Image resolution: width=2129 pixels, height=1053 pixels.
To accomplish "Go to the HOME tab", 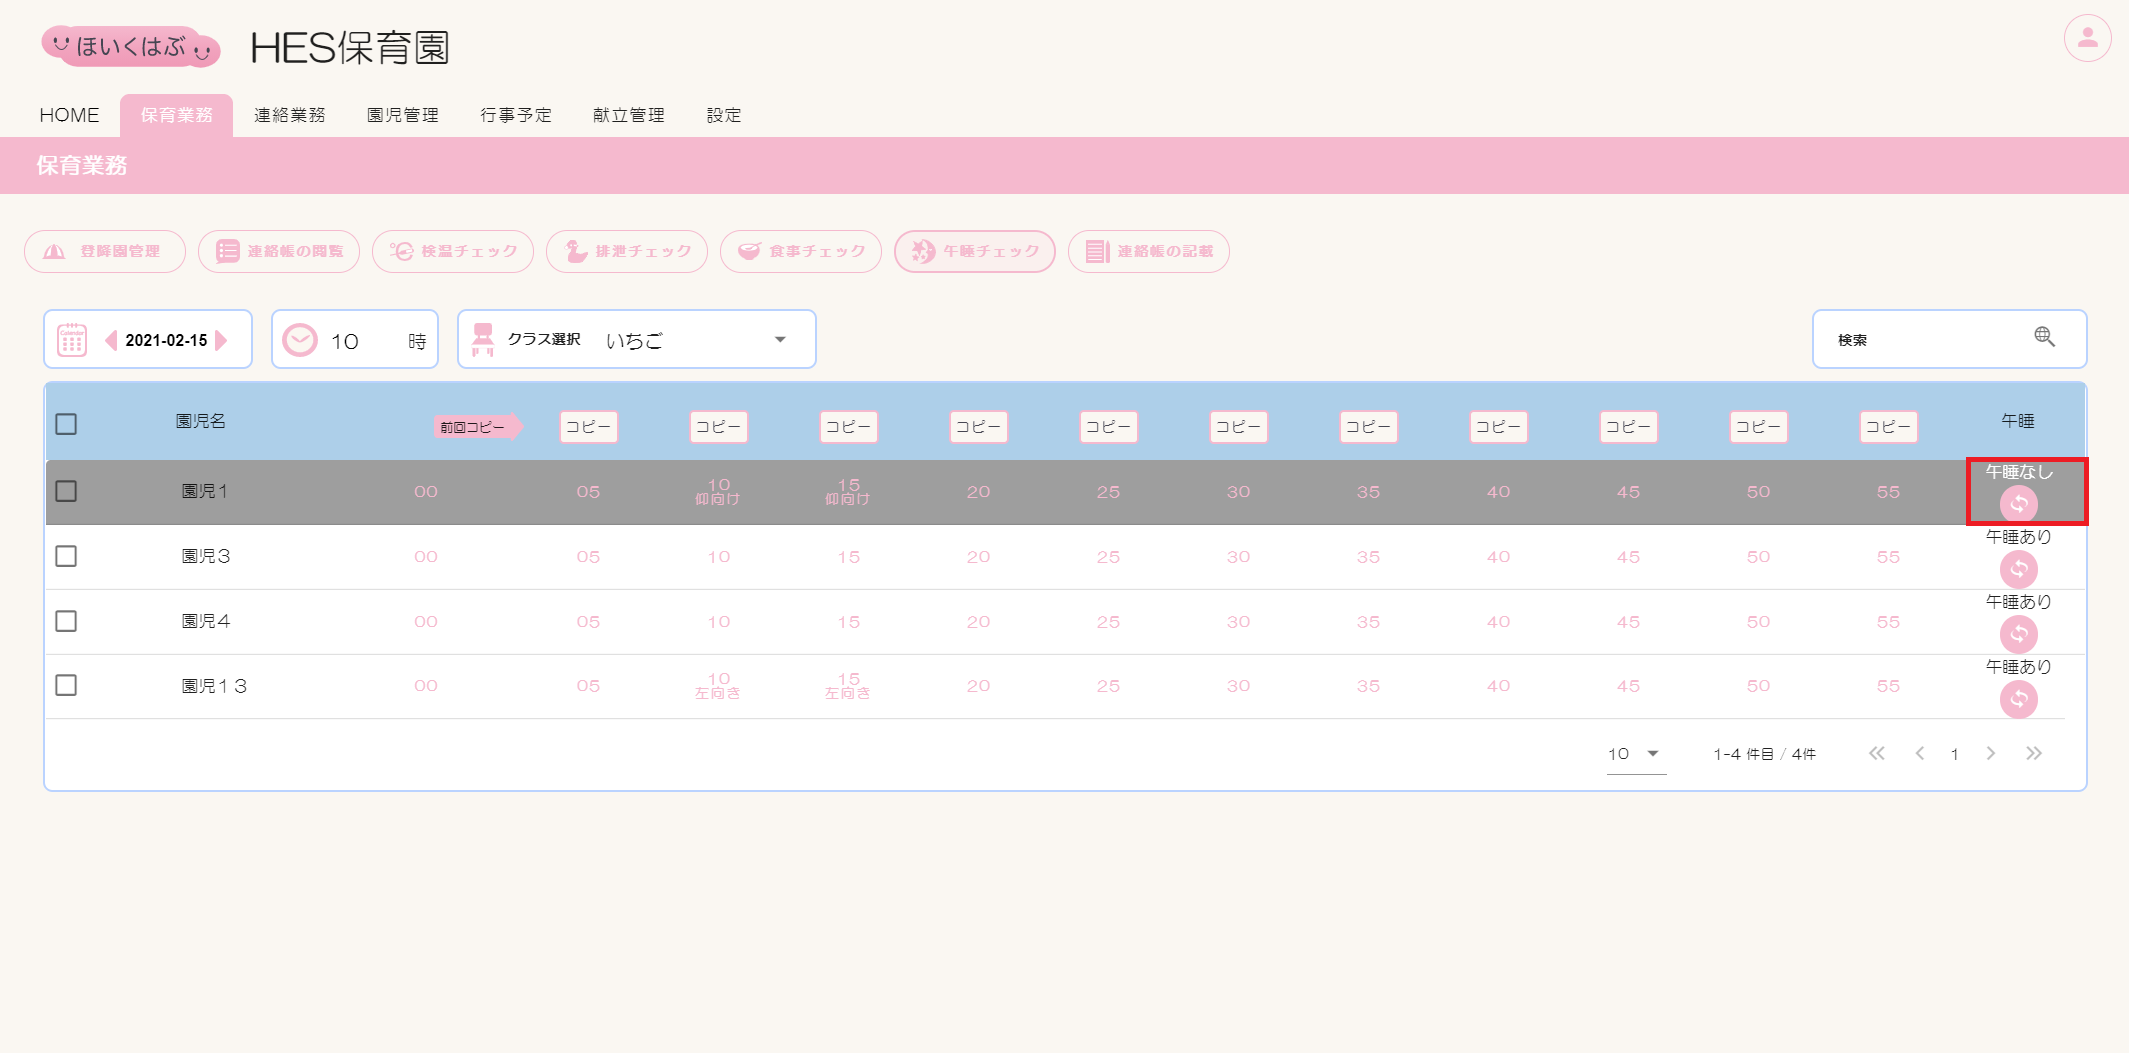I will coord(69,115).
